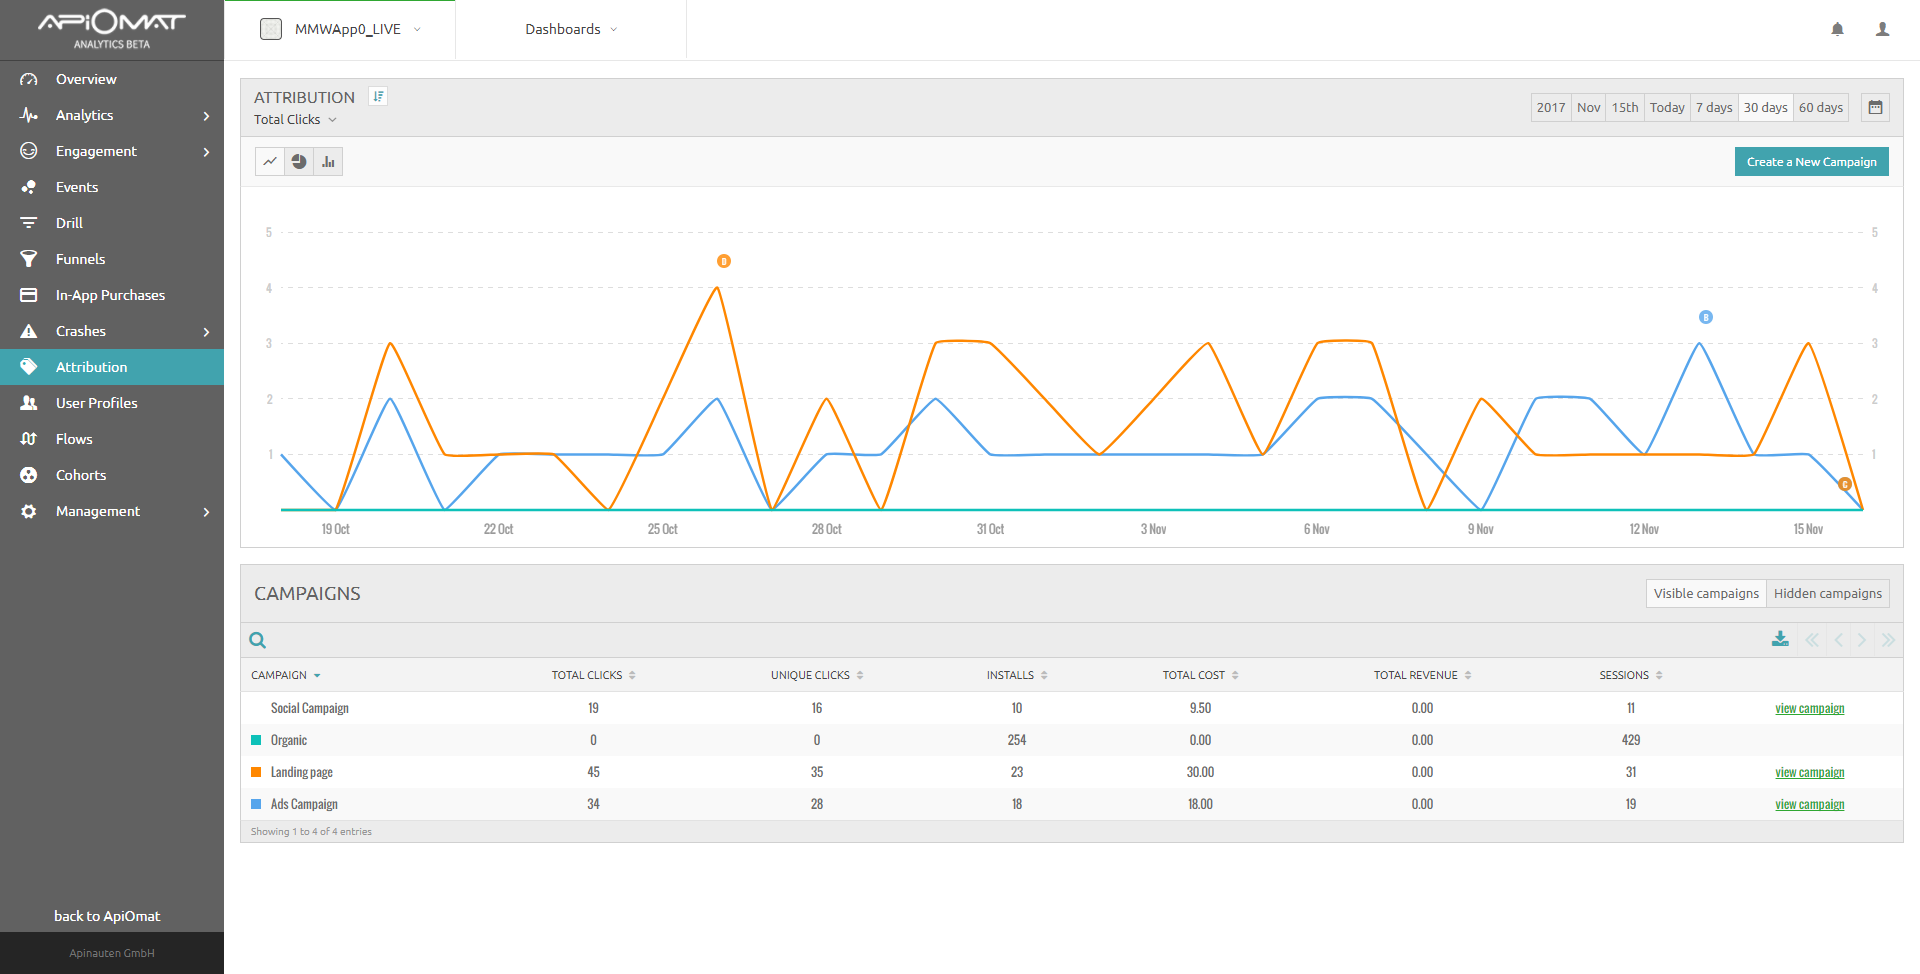
Task: Select the 7 days range
Action: coord(1713,107)
